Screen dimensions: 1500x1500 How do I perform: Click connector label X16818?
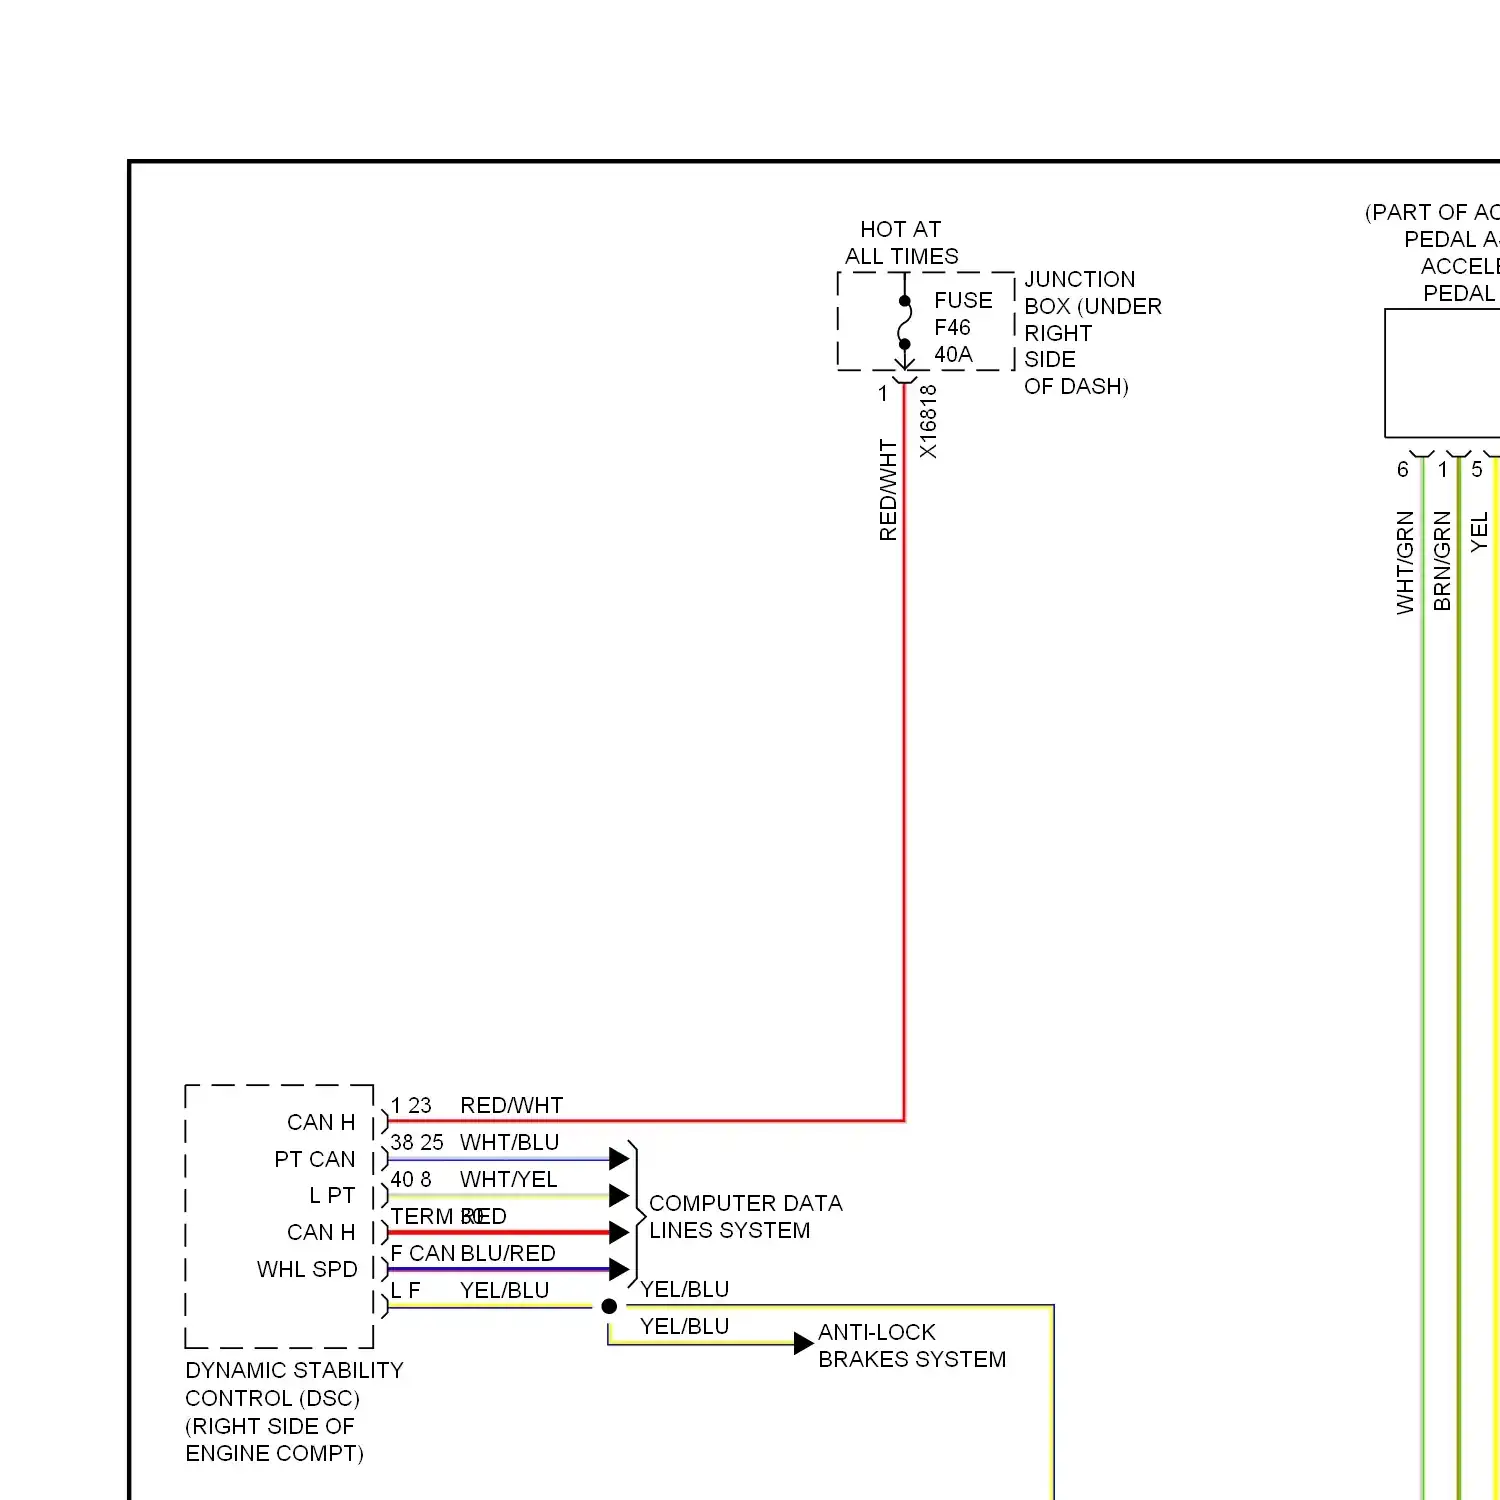coord(928,422)
